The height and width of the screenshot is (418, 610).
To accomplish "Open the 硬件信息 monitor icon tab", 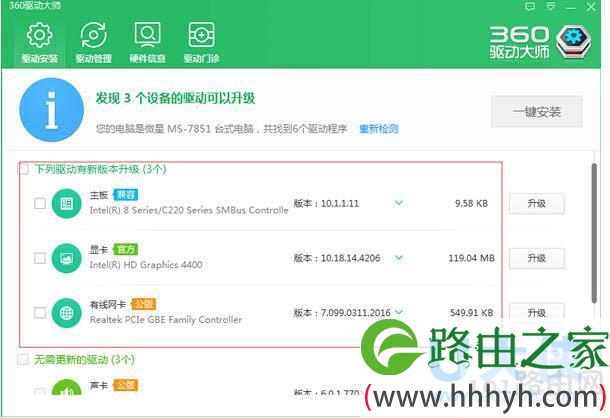I will coord(146,41).
